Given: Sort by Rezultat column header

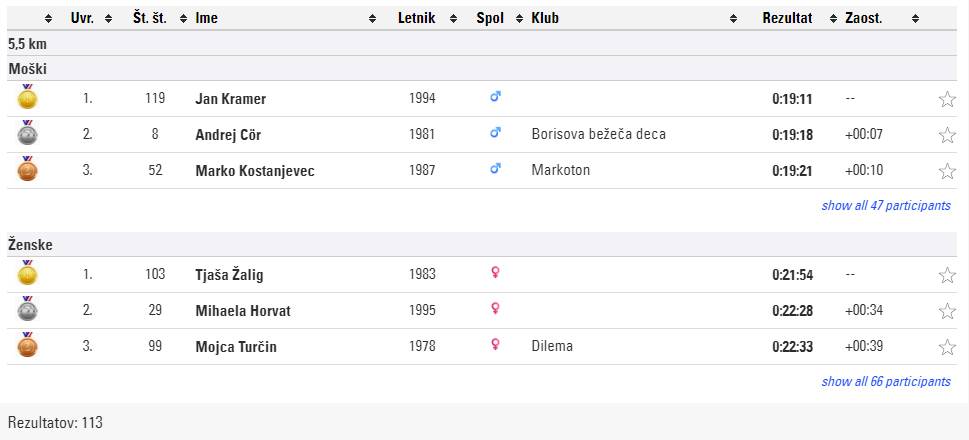Looking at the screenshot, I should tap(787, 18).
